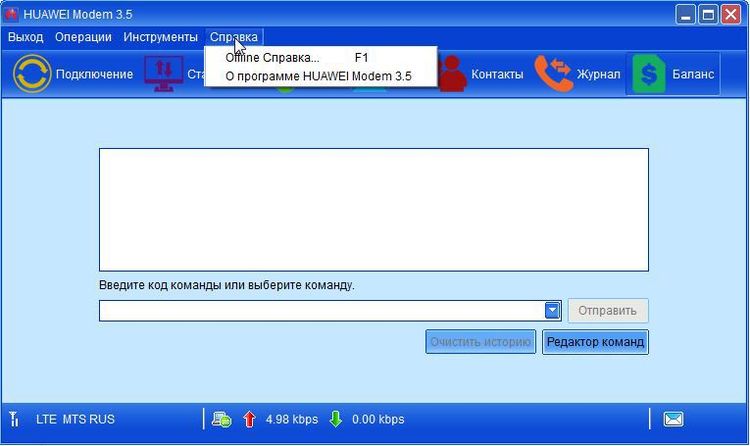
Task: Open the Журнал call log icon
Action: pos(553,74)
